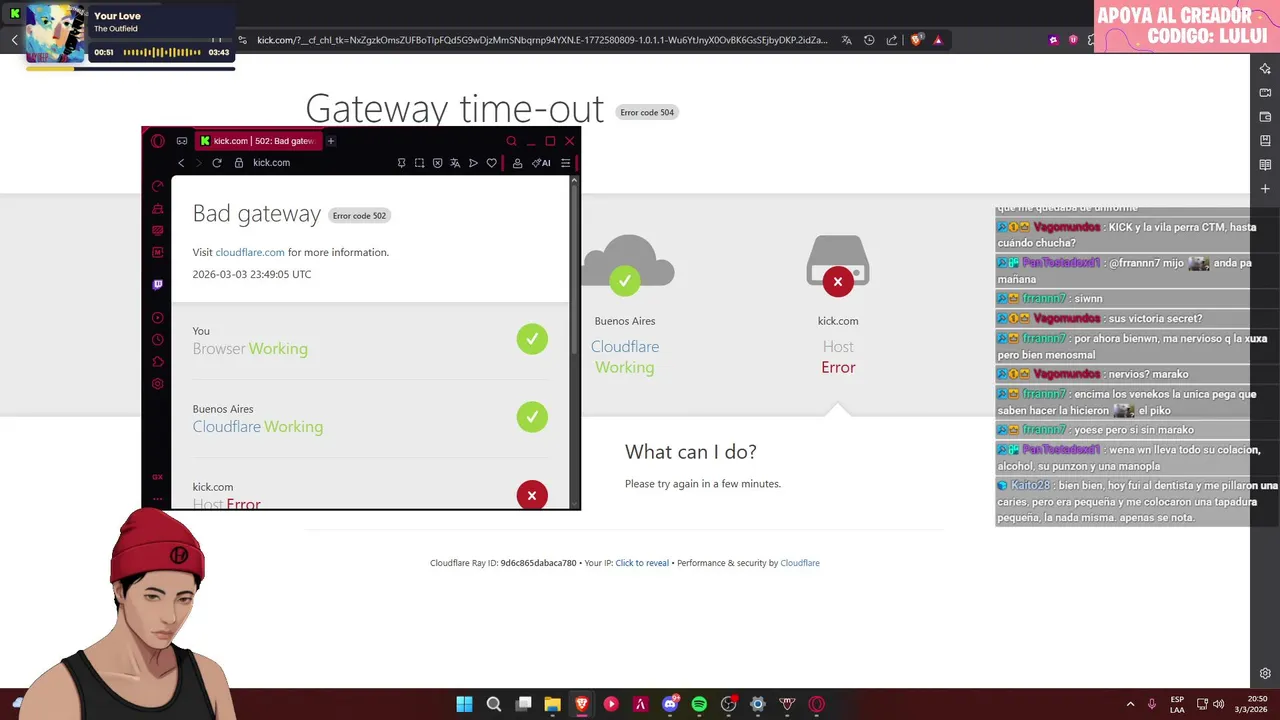
Task: View site info via Opera's padlock icon
Action: point(239,163)
